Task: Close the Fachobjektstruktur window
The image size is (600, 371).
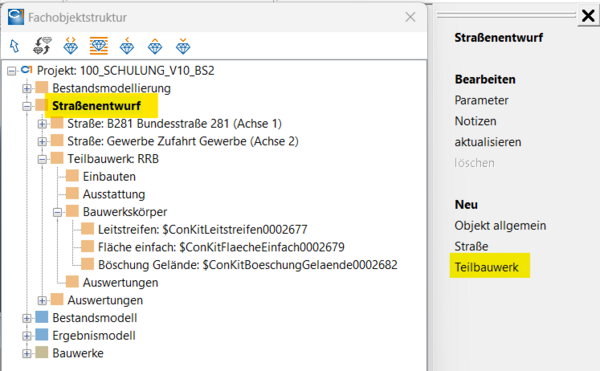Action: click(410, 17)
